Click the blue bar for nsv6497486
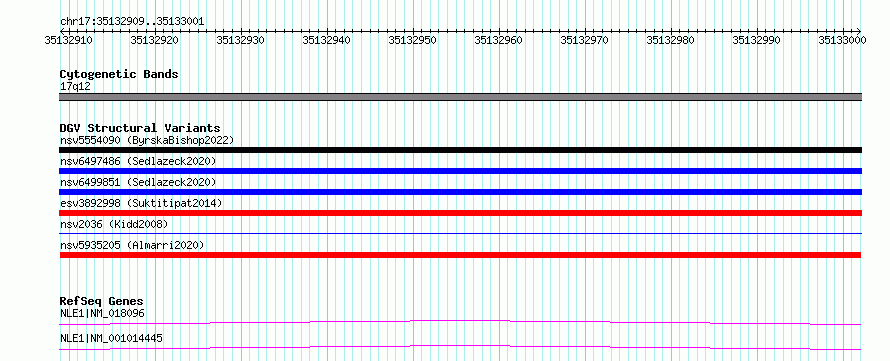This screenshot has height=361, width=890. 460,171
